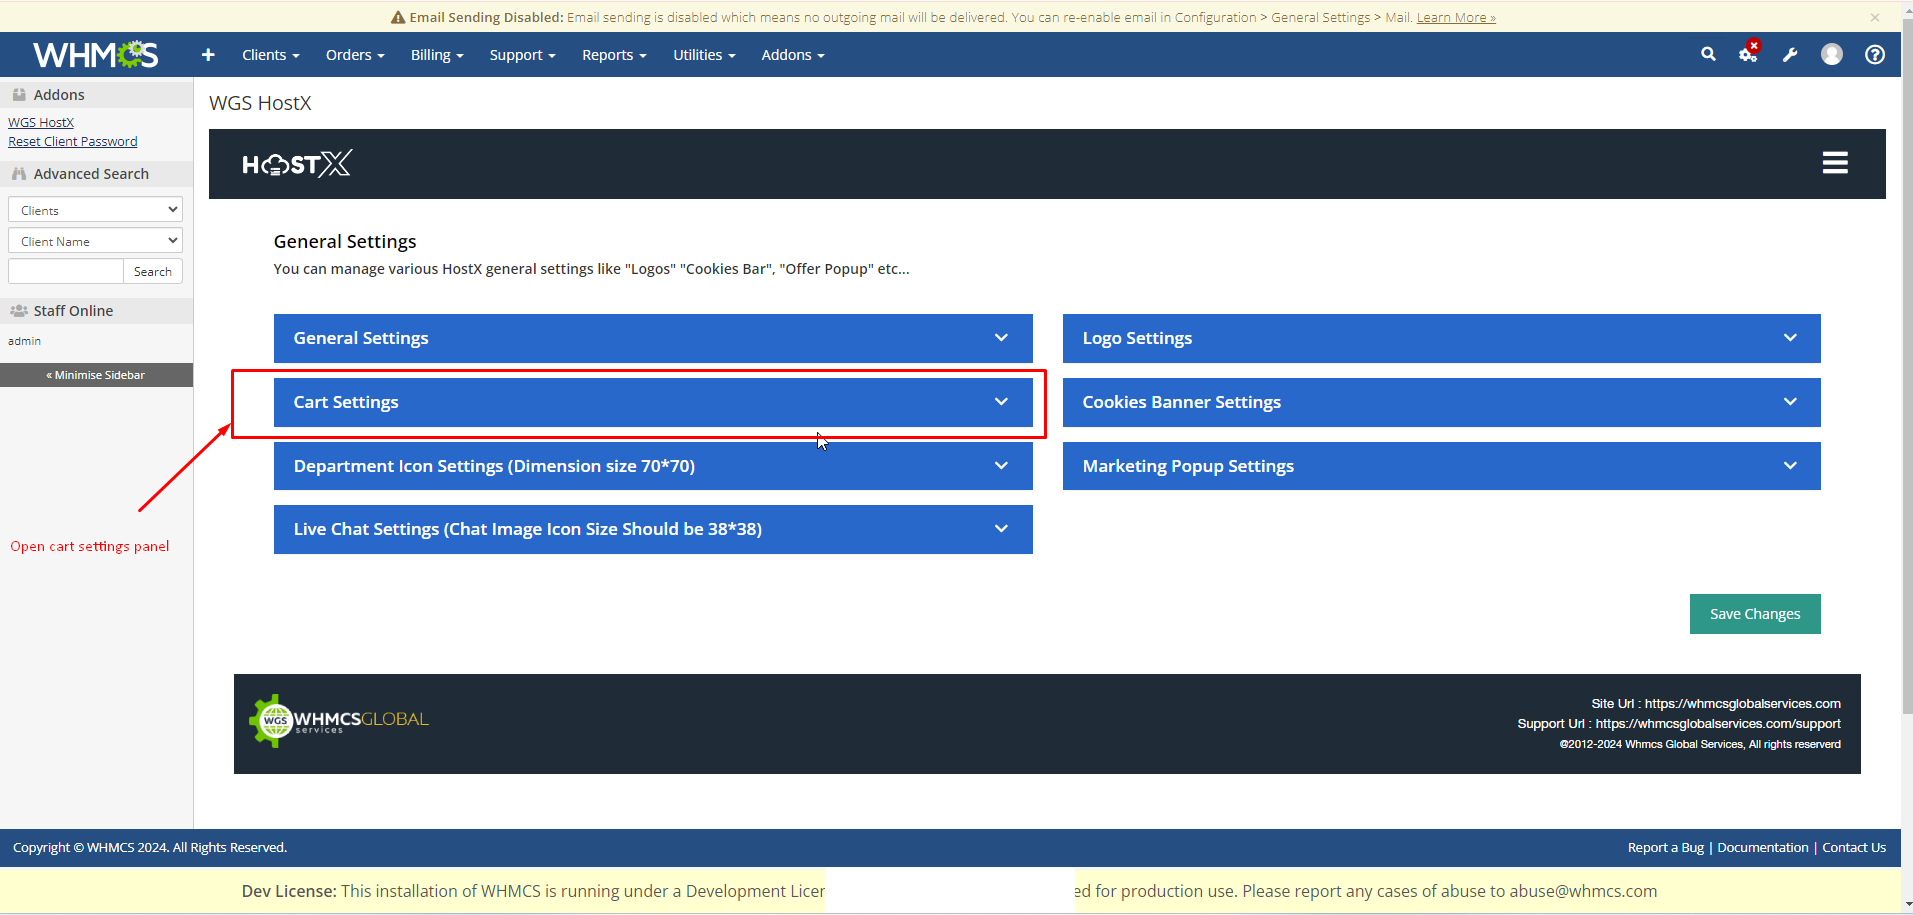1913x915 pixels.
Task: Expand the Cart Settings panel
Action: pyautogui.click(x=652, y=402)
